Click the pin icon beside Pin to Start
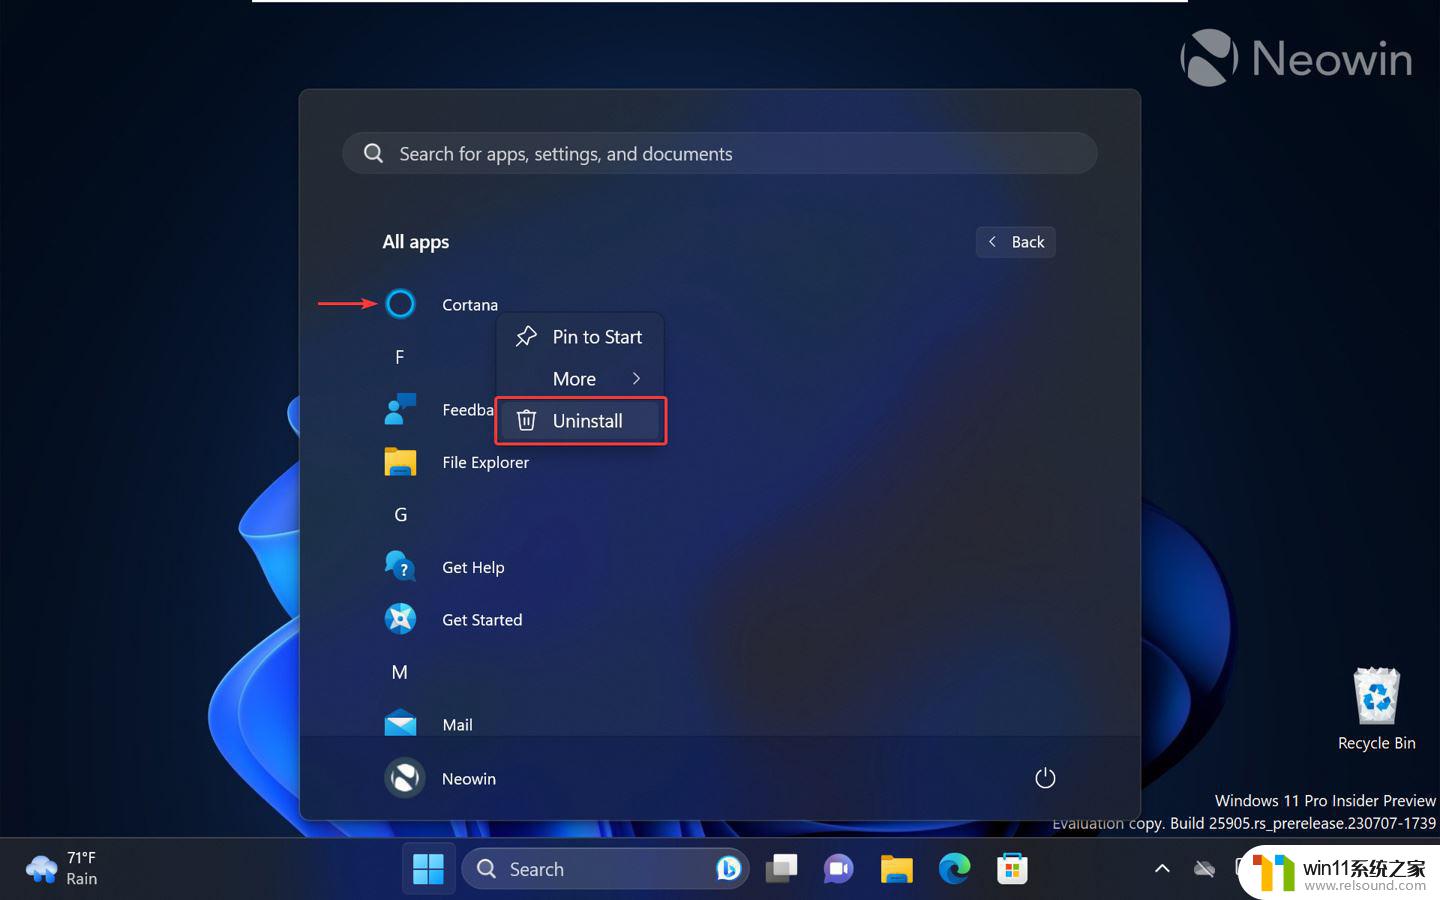1440x900 pixels. tap(526, 337)
